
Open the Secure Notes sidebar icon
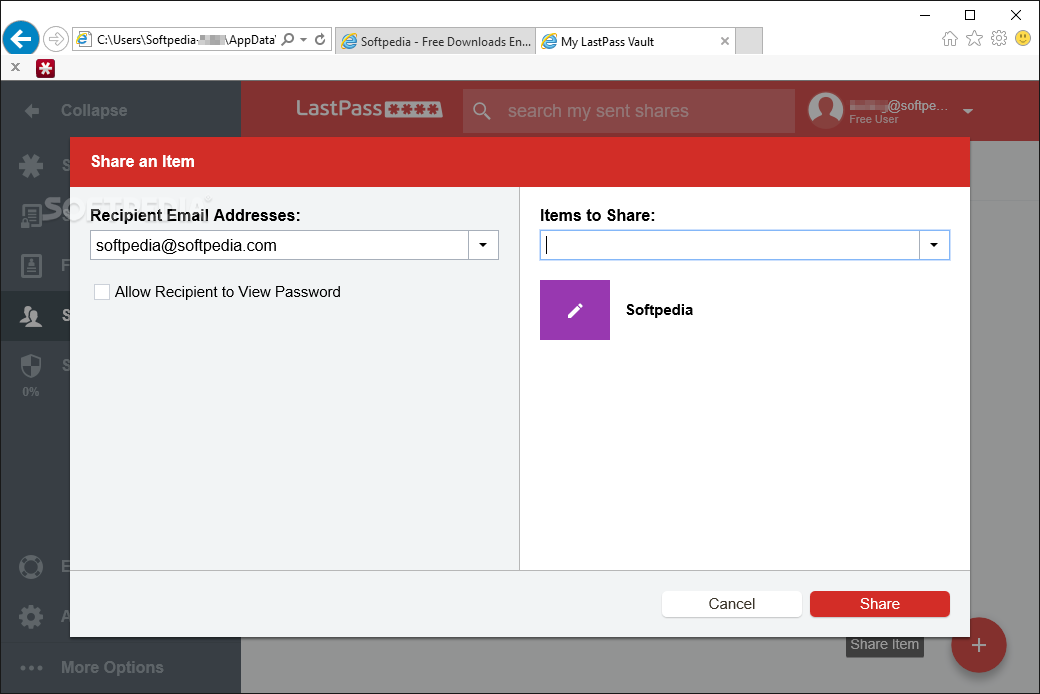31,216
